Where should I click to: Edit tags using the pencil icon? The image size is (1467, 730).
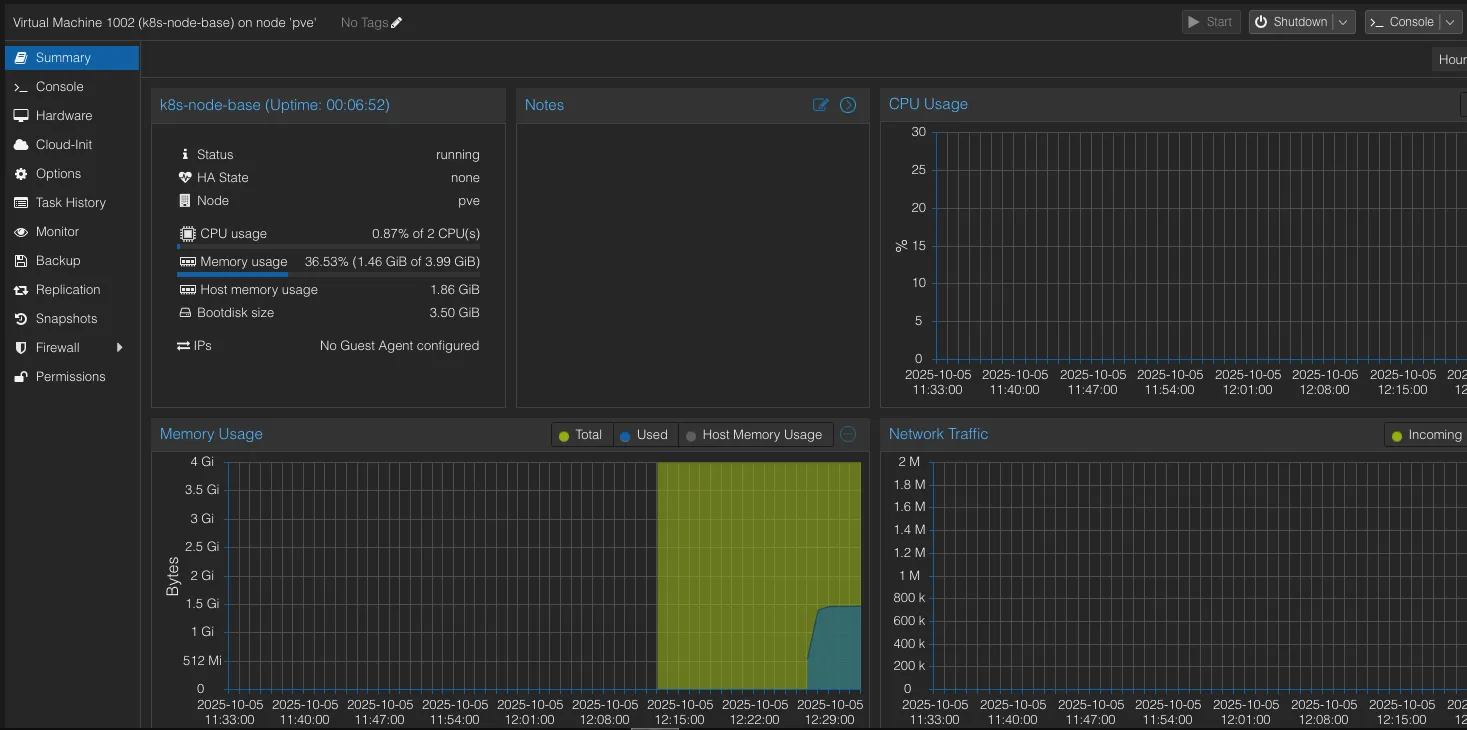pos(397,23)
